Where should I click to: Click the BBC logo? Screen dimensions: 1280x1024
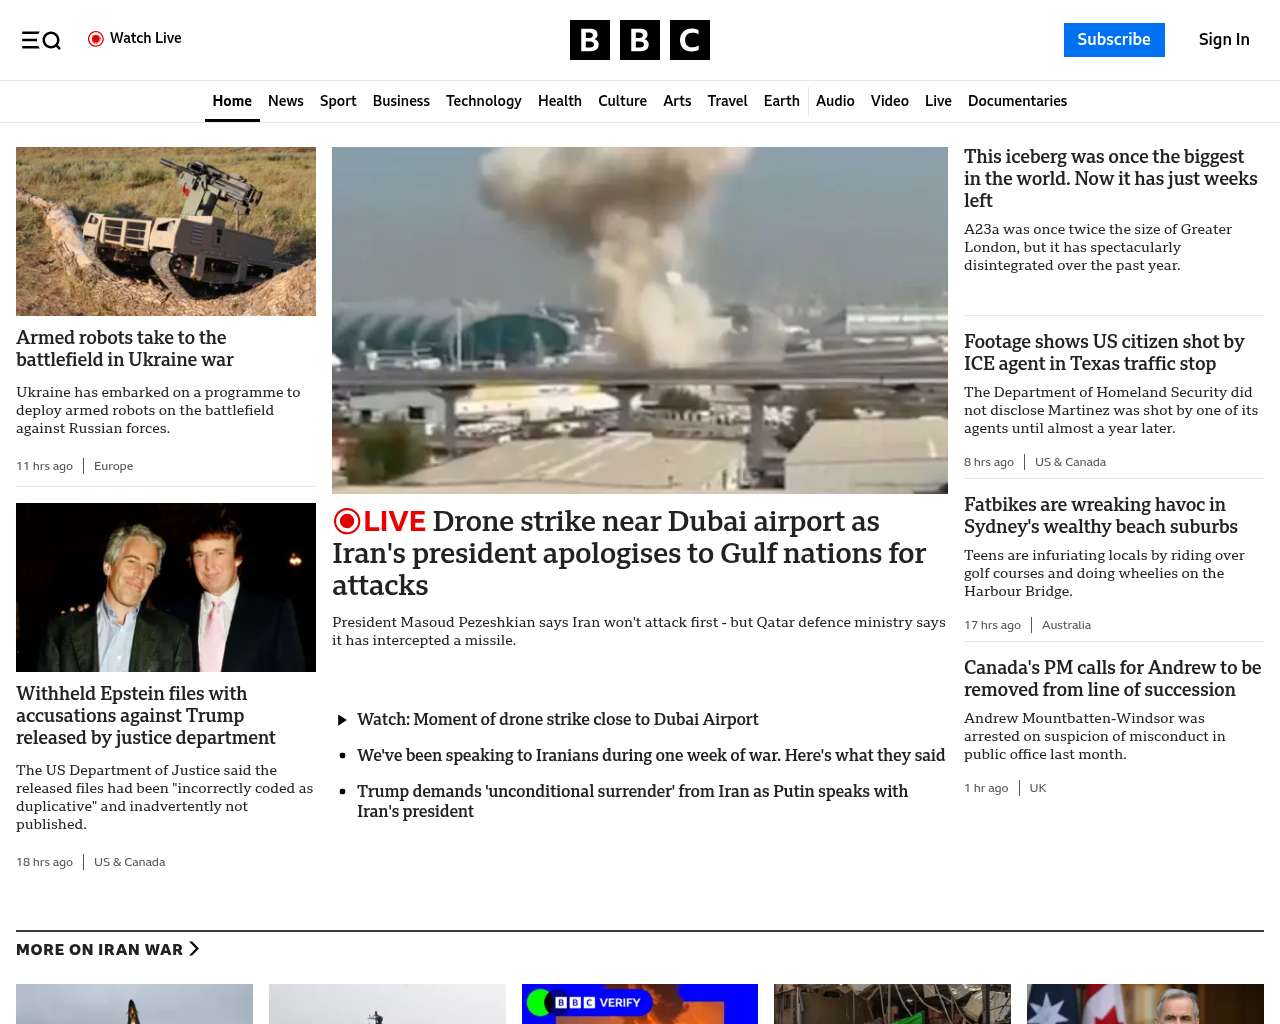639,40
